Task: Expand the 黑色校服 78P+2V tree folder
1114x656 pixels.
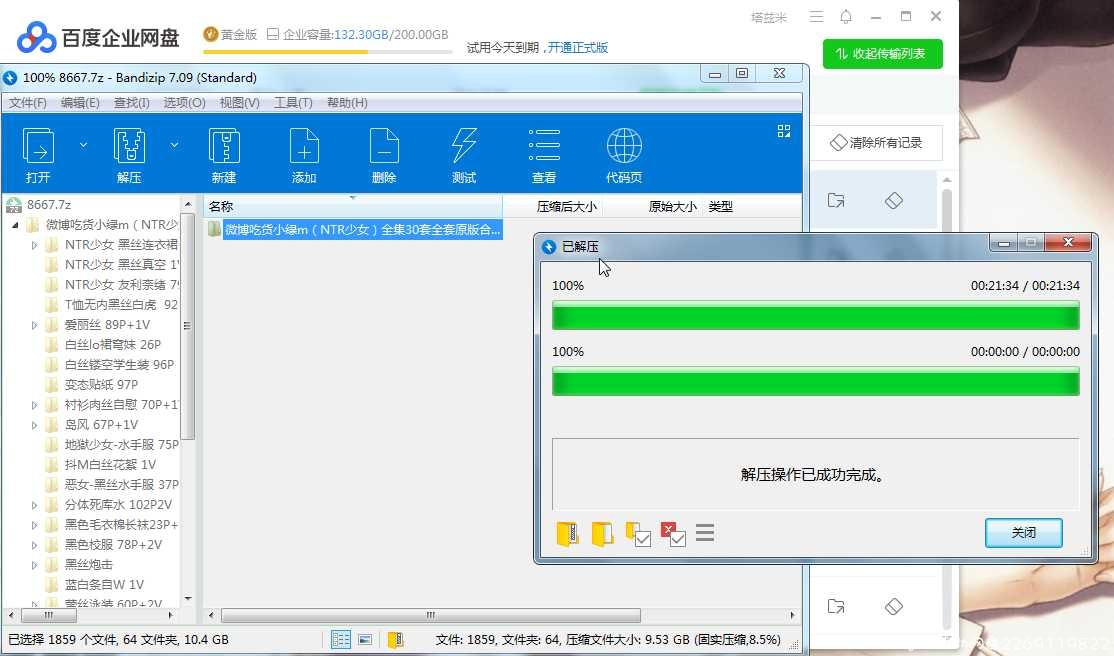Action: (34, 545)
